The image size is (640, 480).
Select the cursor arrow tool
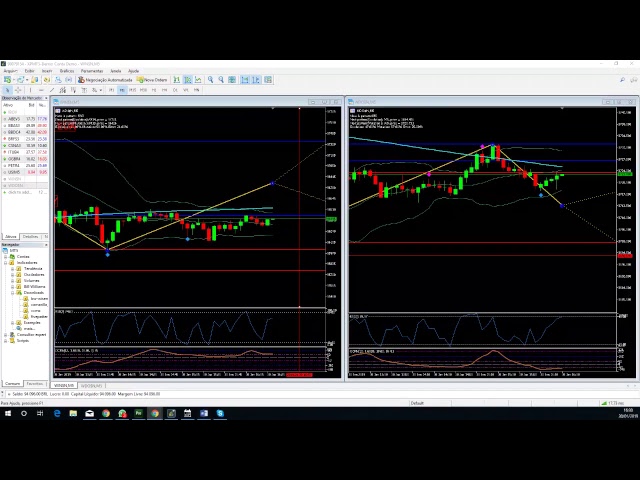pos(7,90)
